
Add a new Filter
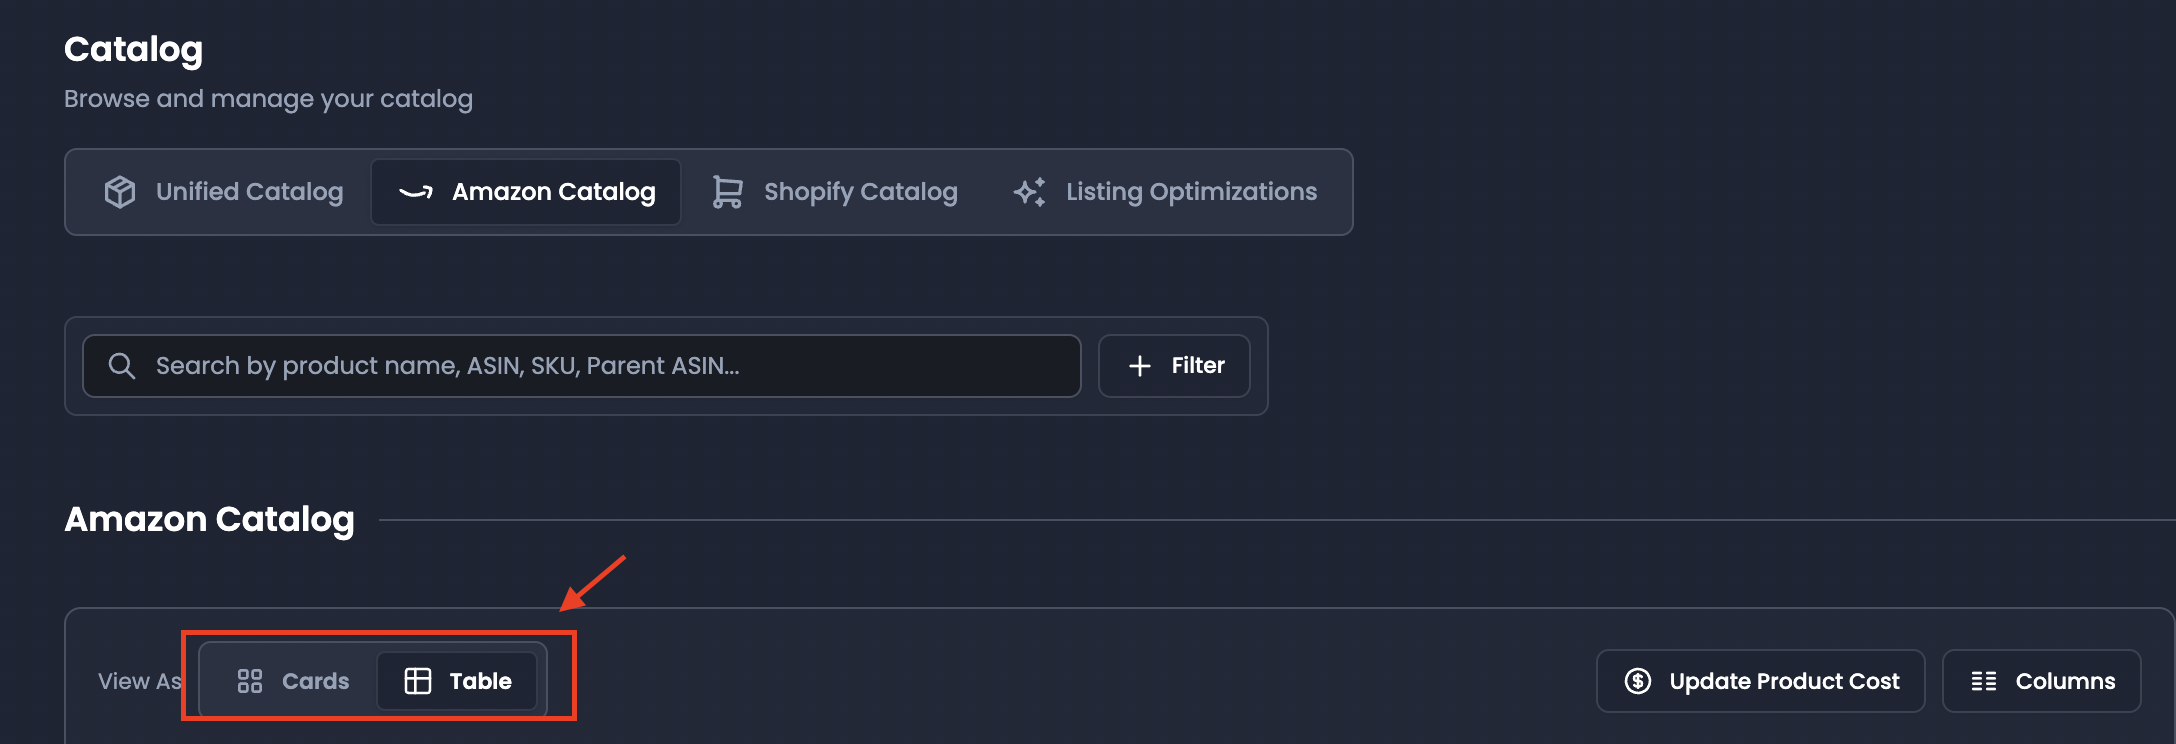pyautogui.click(x=1174, y=366)
